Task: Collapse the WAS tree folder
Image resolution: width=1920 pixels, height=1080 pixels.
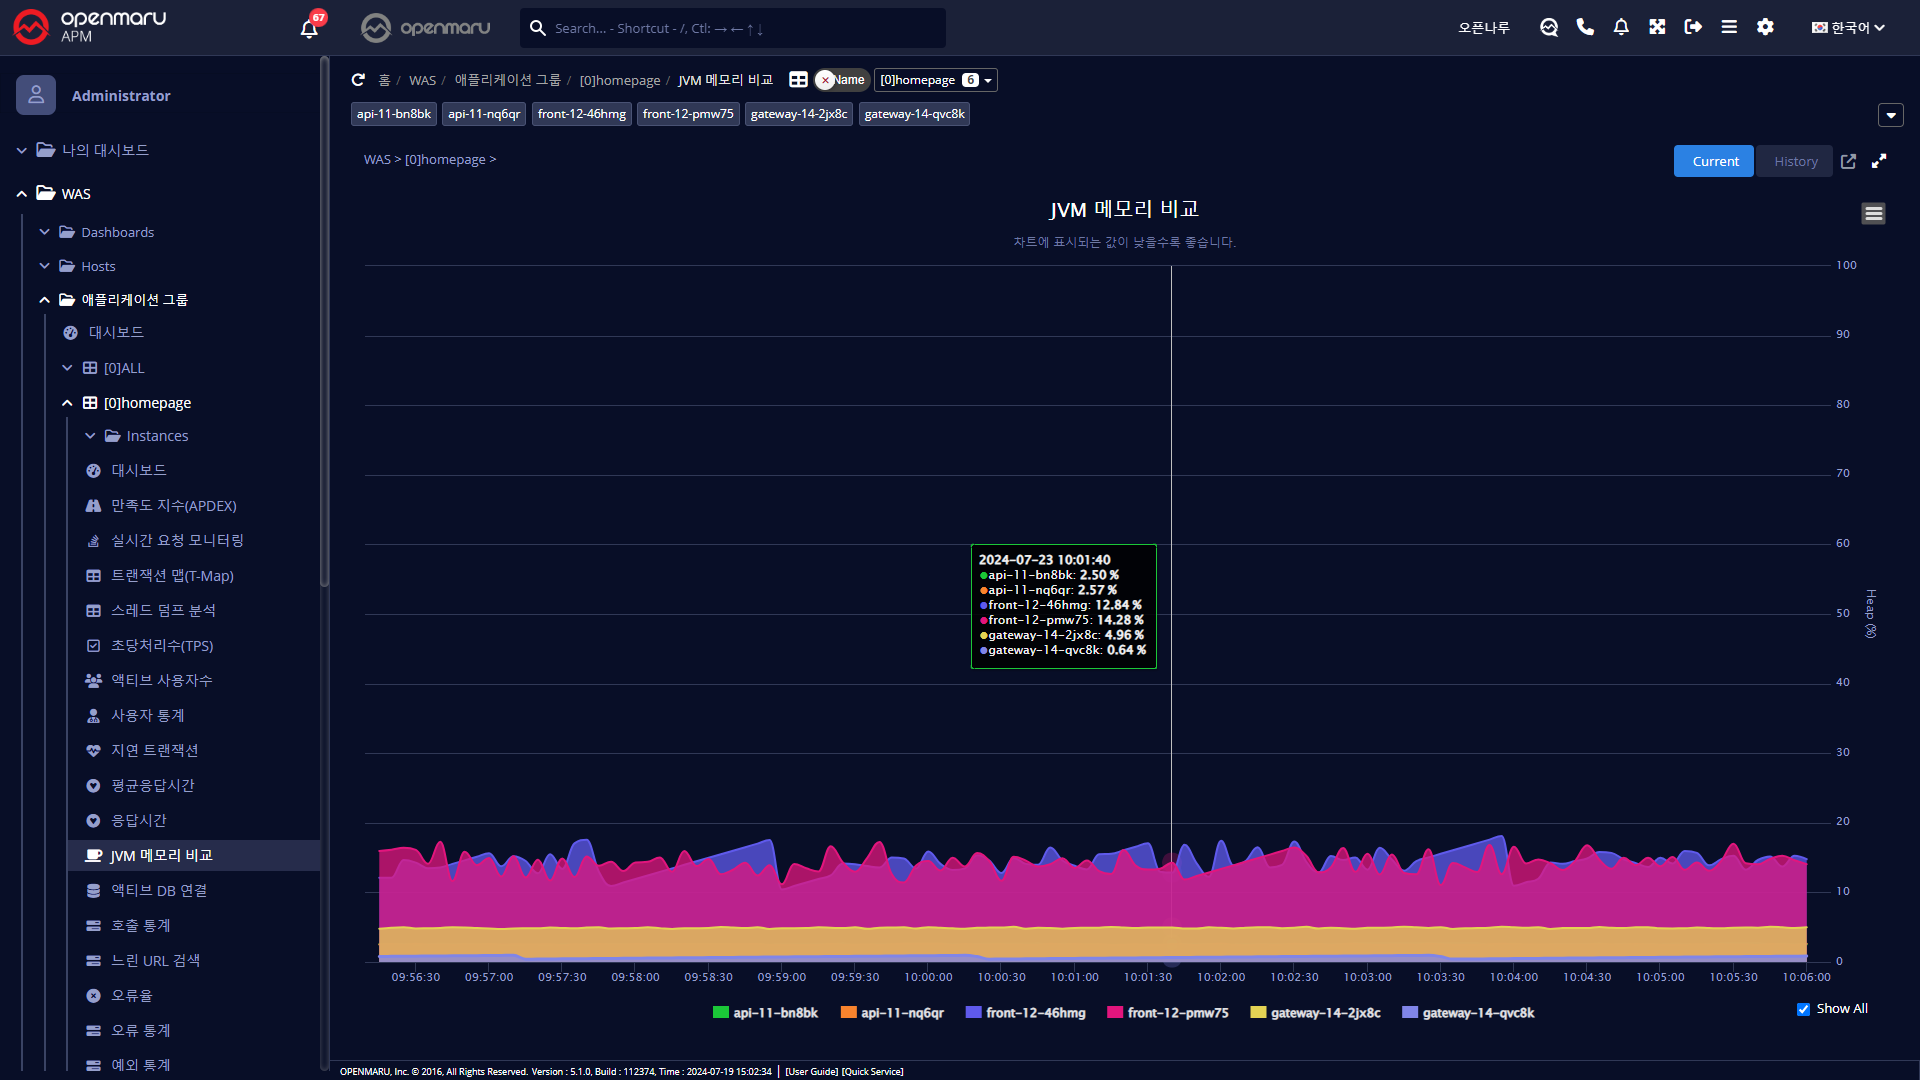Action: pos(22,194)
